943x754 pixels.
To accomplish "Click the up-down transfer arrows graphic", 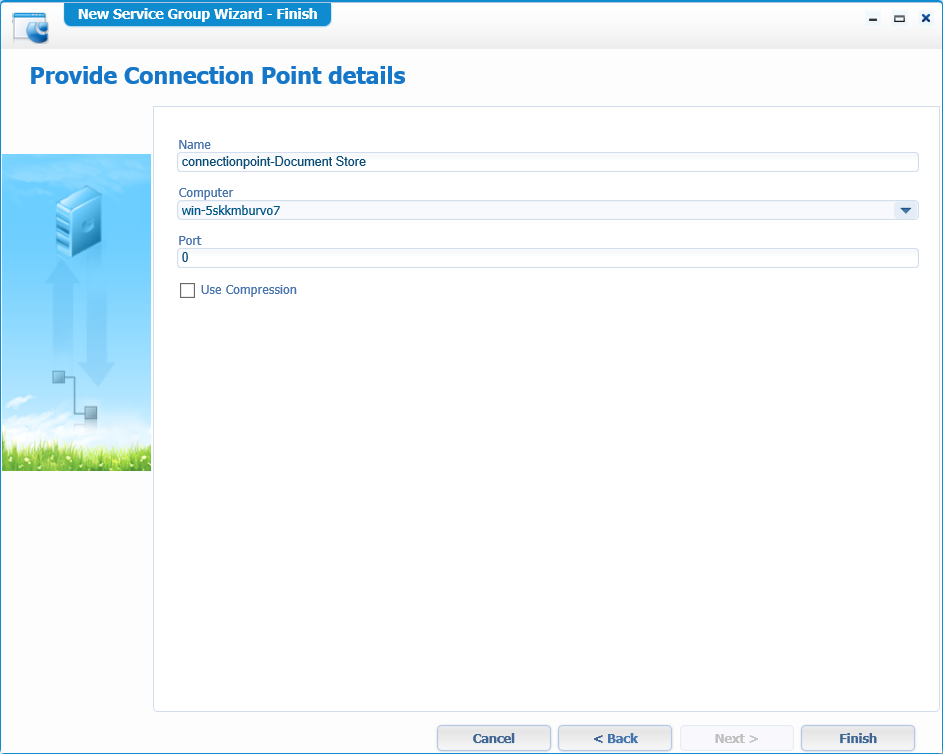I will click(79, 320).
